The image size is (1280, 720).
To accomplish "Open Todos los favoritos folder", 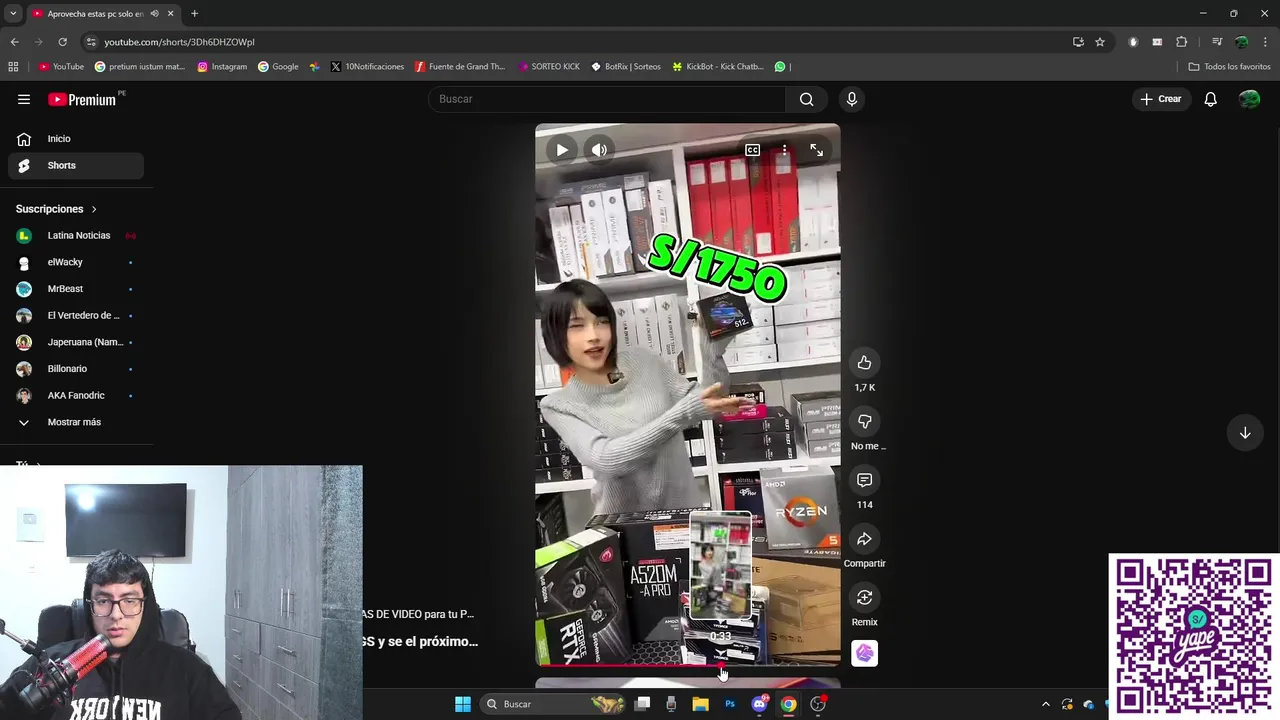I will pyautogui.click(x=1229, y=67).
